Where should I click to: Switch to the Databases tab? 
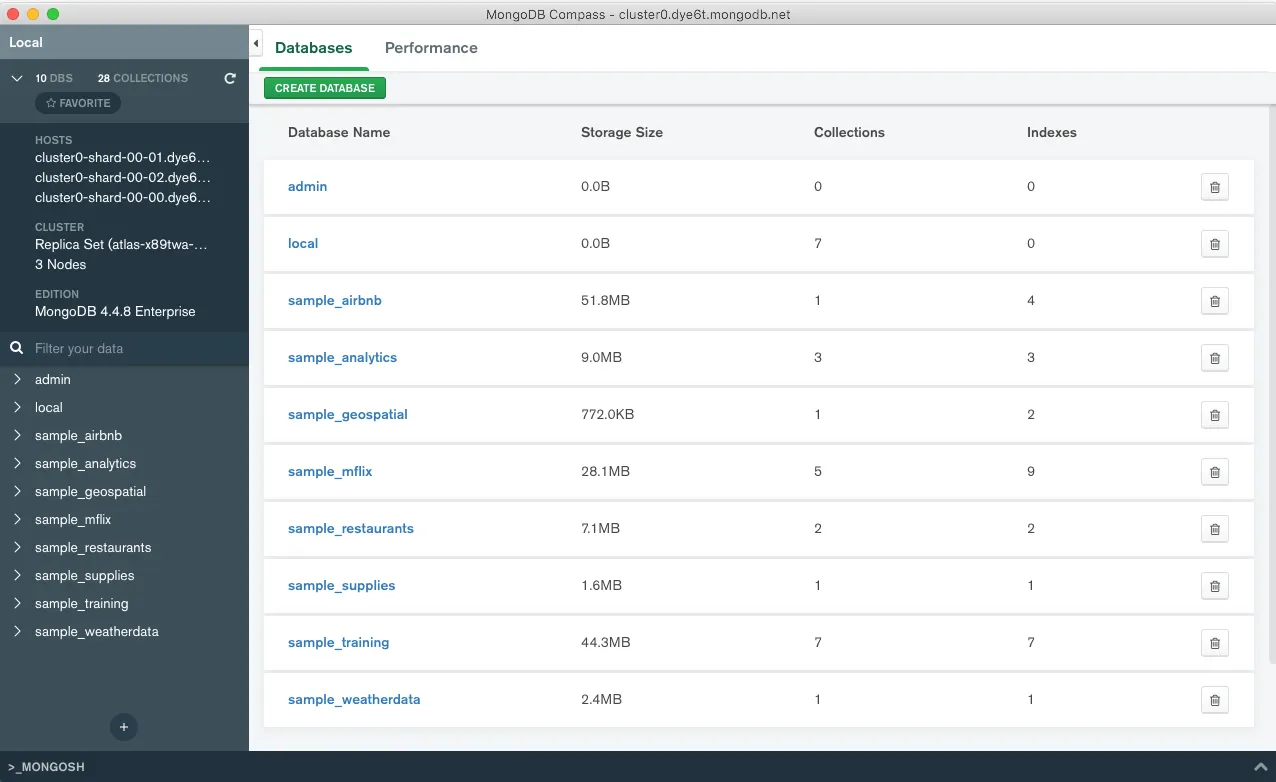click(x=314, y=48)
